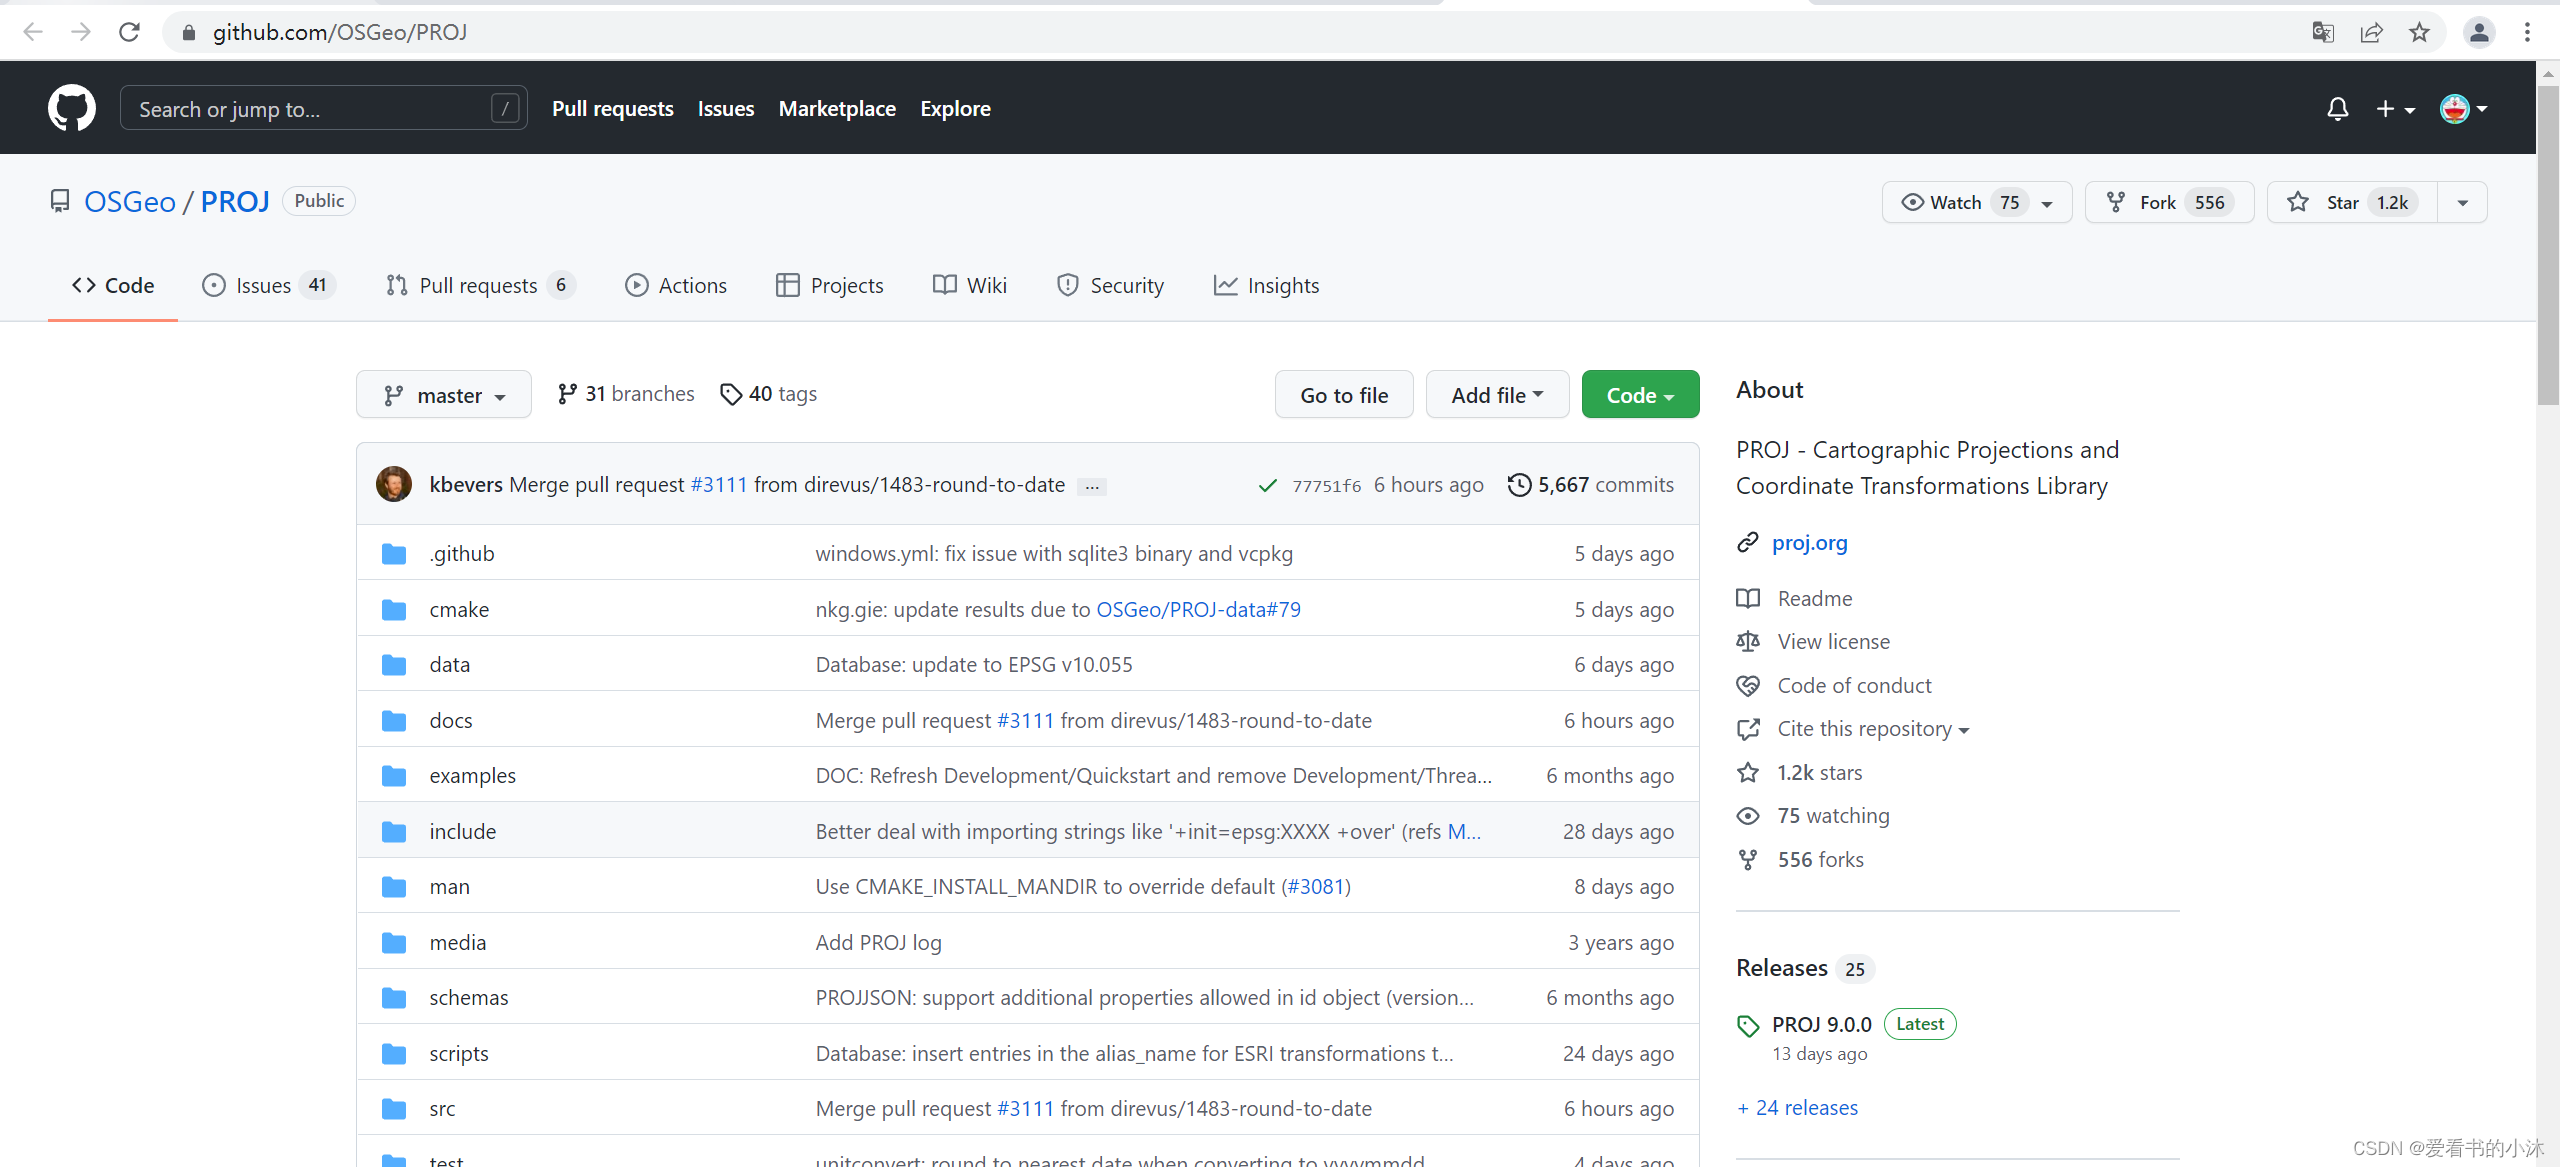2560x1167 pixels.
Task: Open the proj.org website link
Action: [1809, 542]
